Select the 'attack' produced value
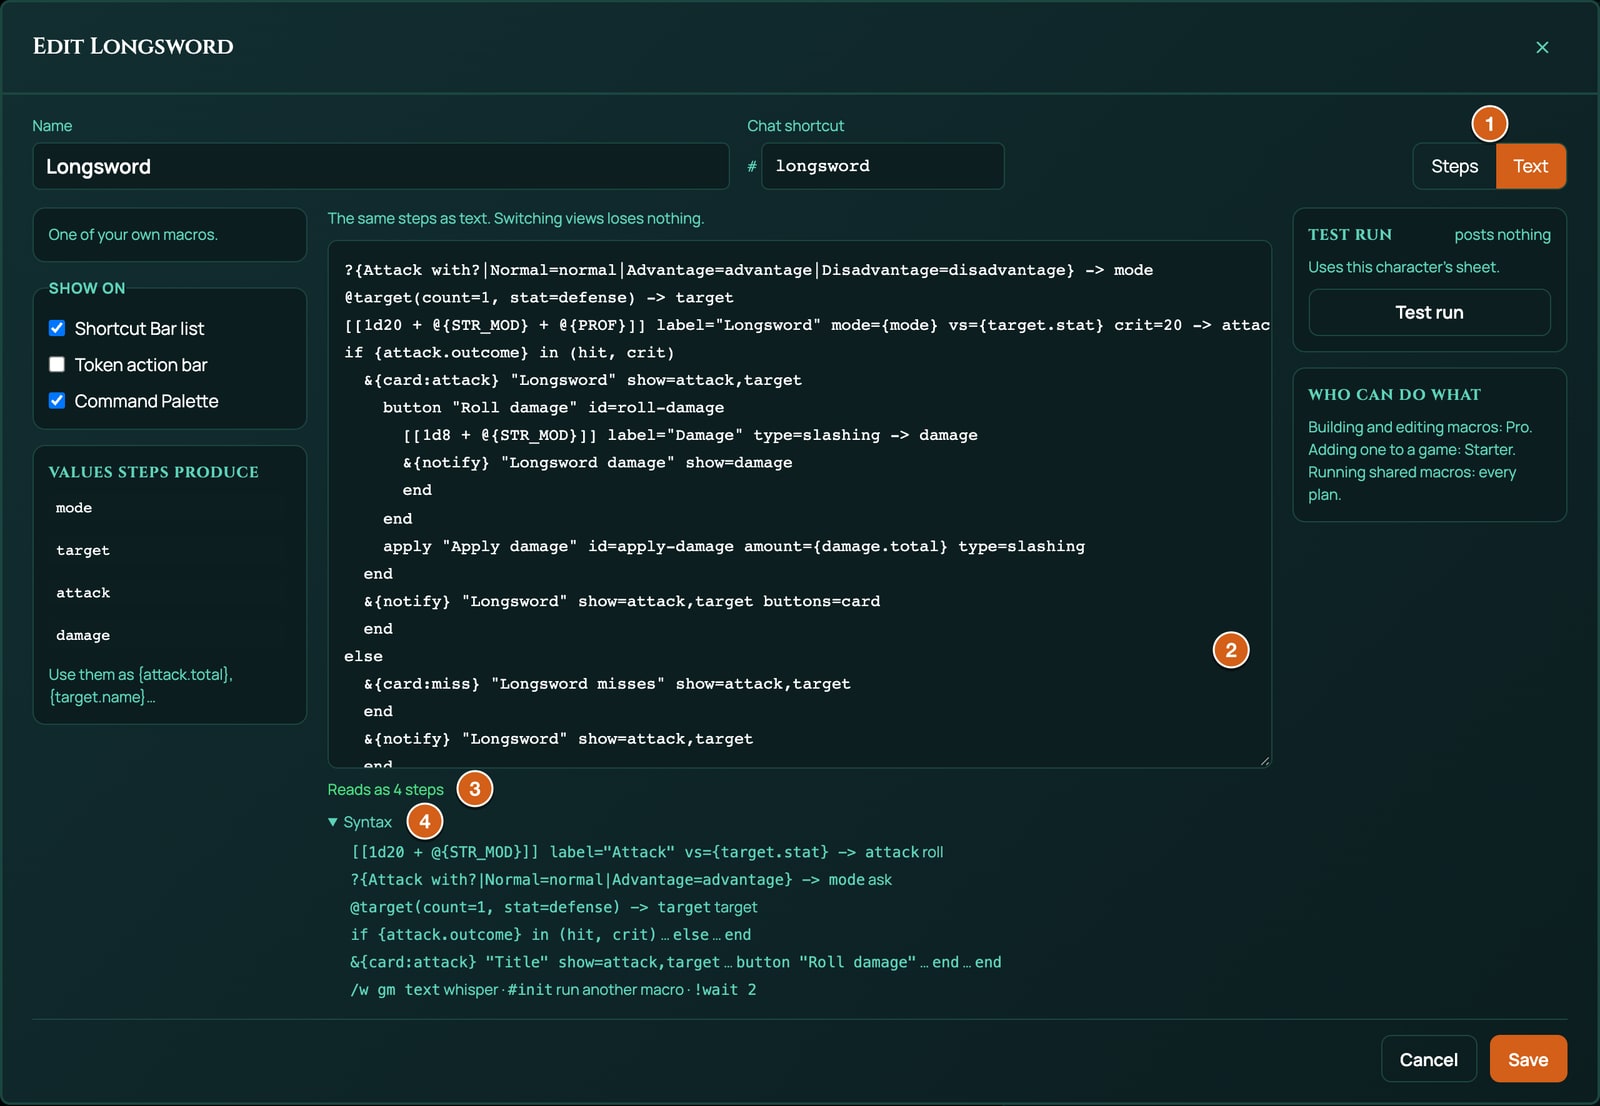The height and width of the screenshot is (1106, 1600). 83,593
